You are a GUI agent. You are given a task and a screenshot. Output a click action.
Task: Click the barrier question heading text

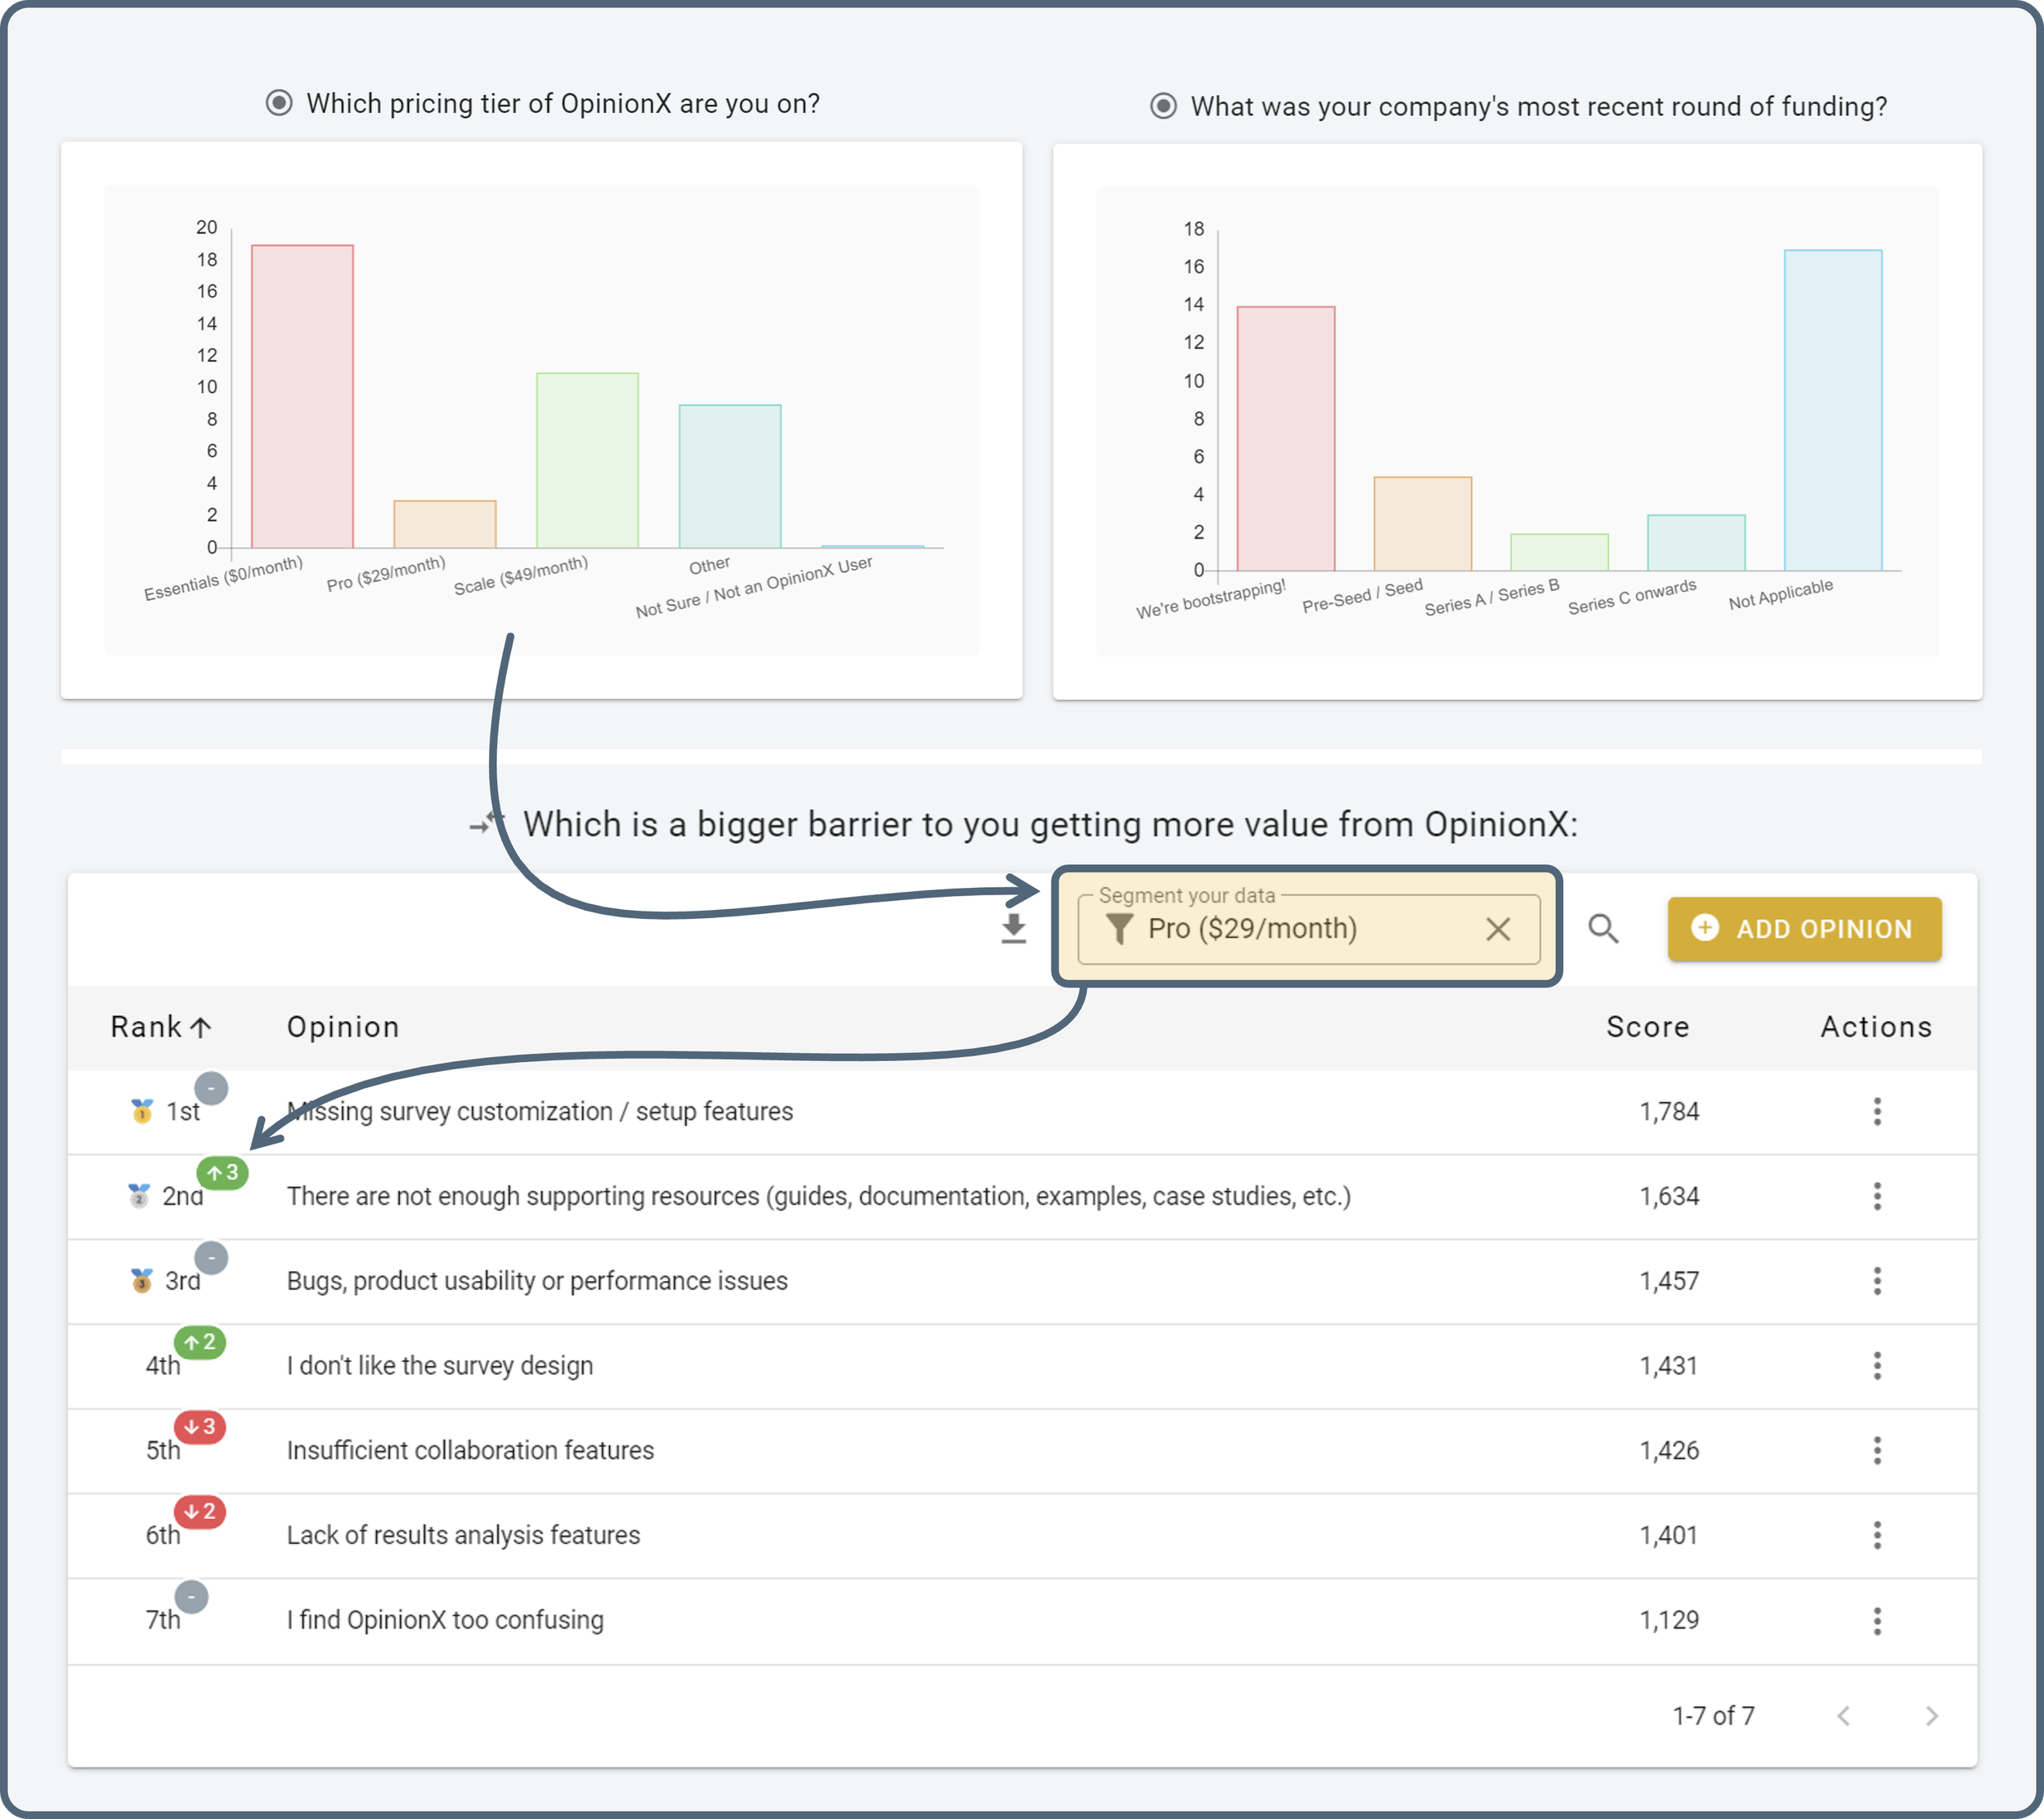pyautogui.click(x=1050, y=824)
